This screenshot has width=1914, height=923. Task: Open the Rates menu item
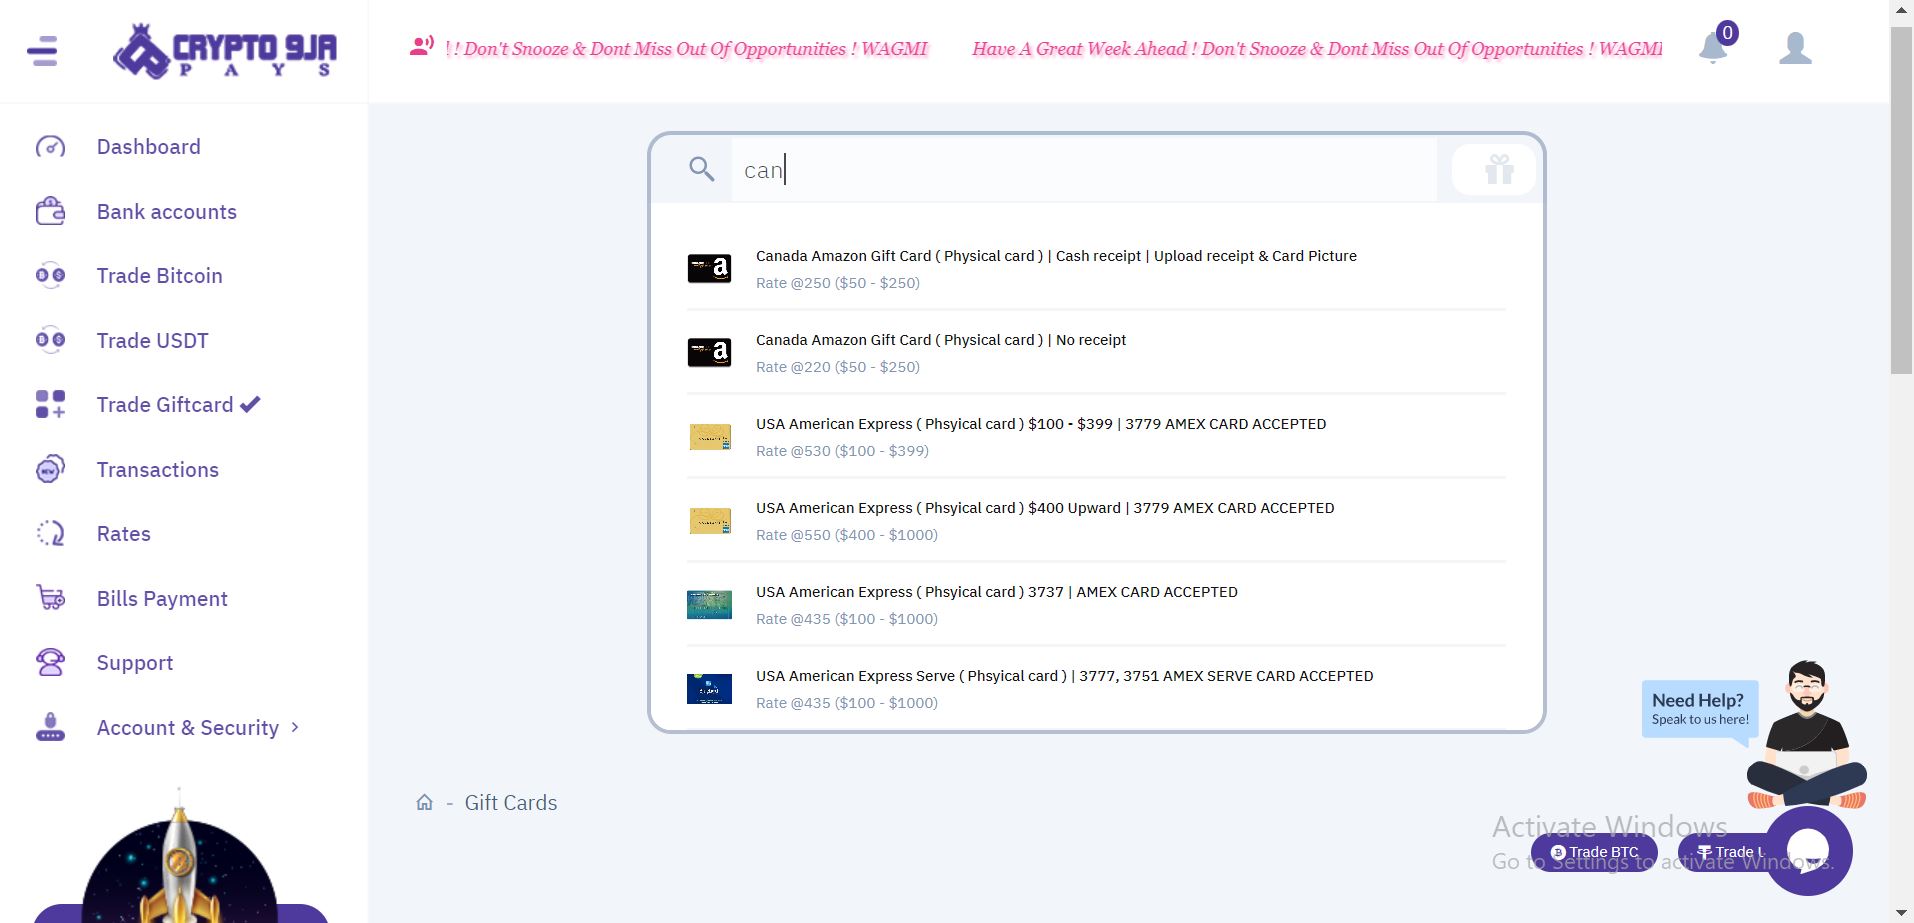click(123, 533)
